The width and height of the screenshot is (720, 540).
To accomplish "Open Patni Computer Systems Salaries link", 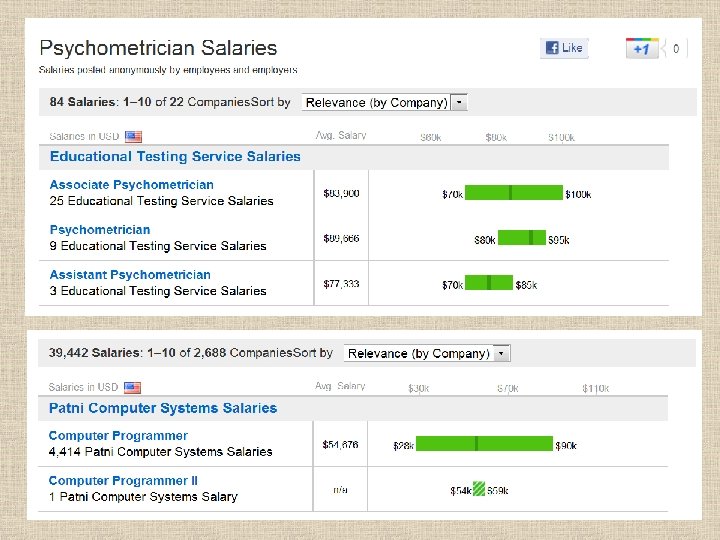I will point(163,408).
